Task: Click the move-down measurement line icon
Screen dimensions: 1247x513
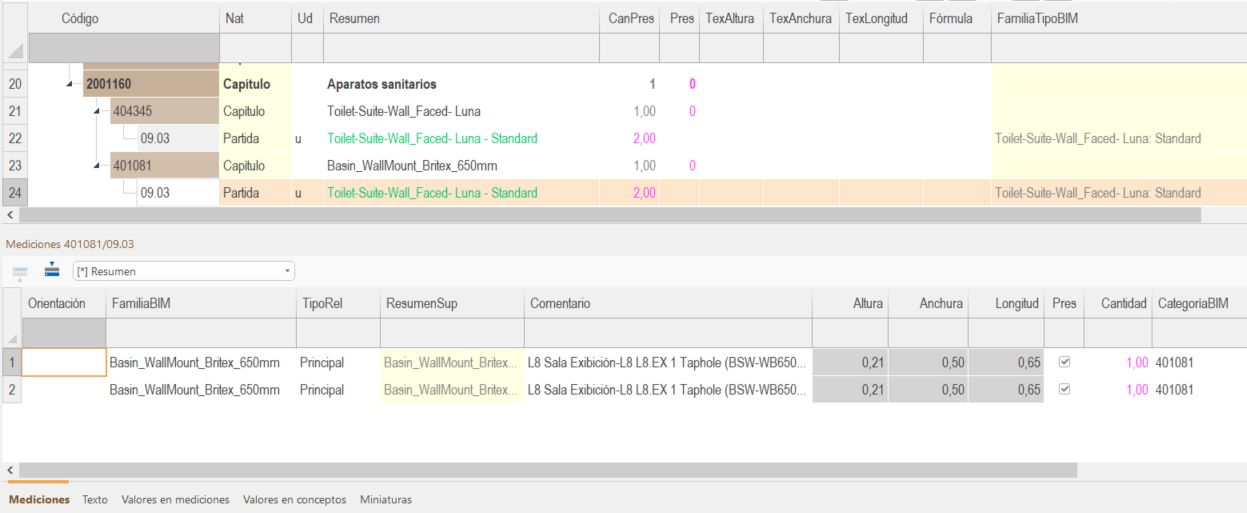Action: tap(52, 270)
